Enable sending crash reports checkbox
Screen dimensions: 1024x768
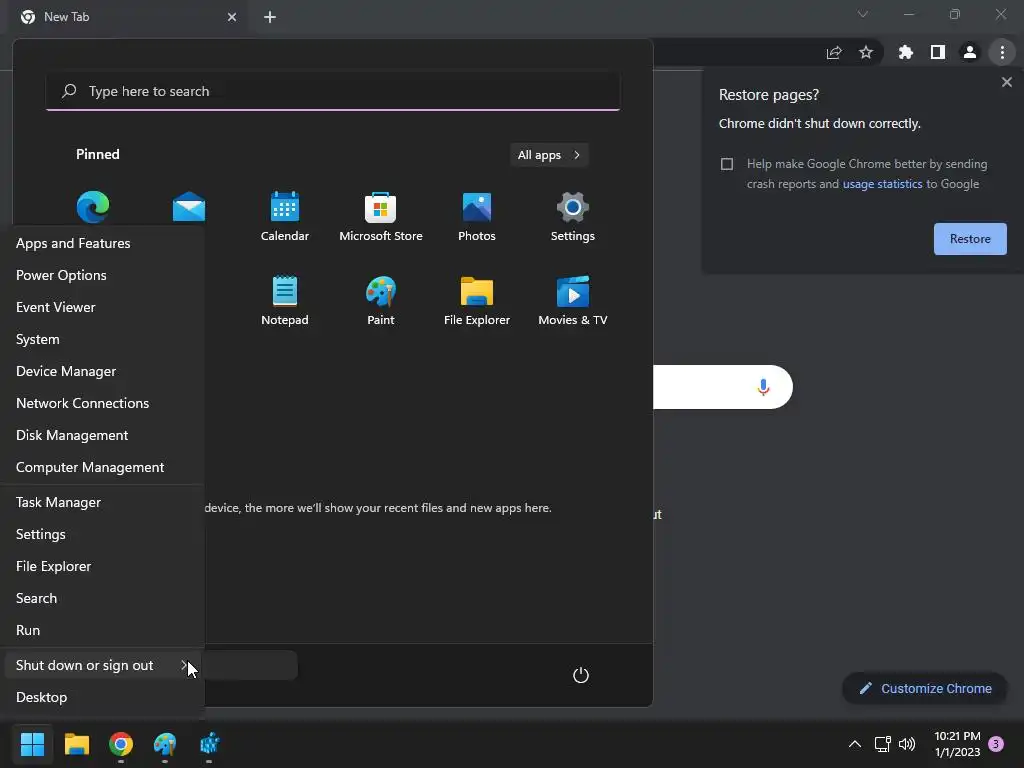727,164
